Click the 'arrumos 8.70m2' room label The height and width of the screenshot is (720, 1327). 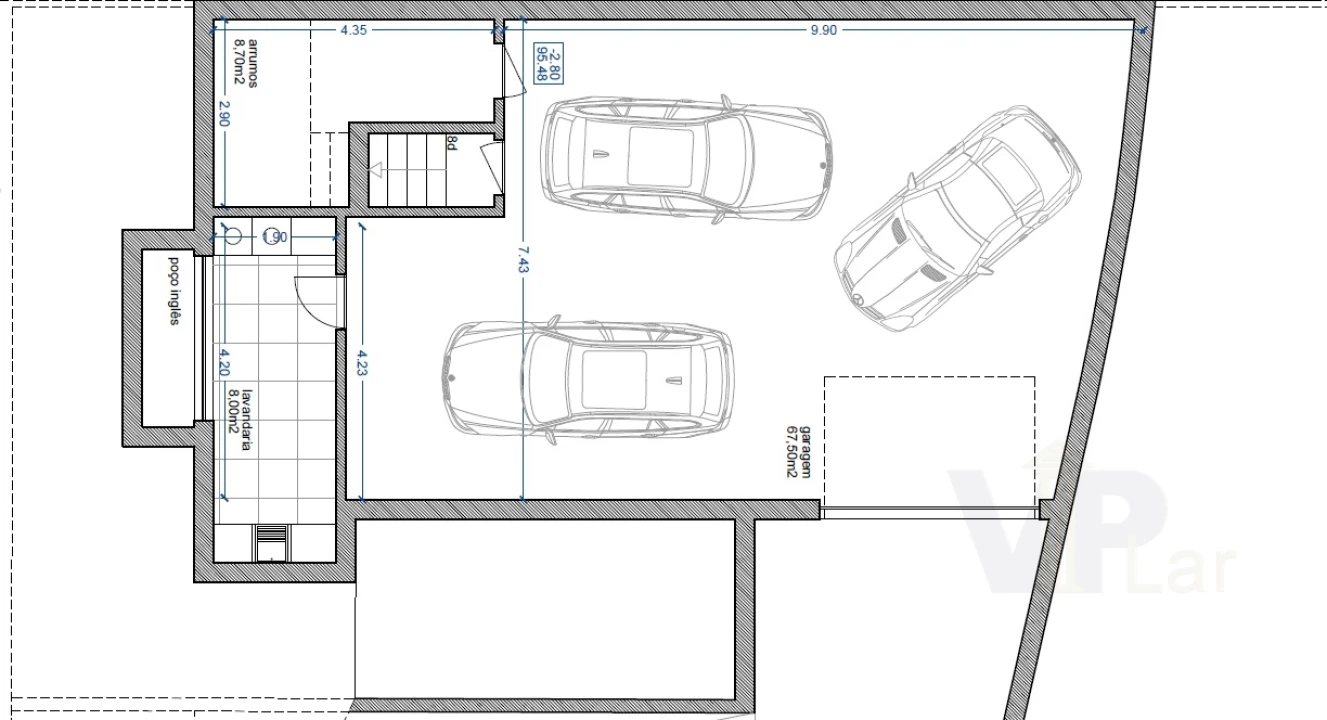click(246, 61)
